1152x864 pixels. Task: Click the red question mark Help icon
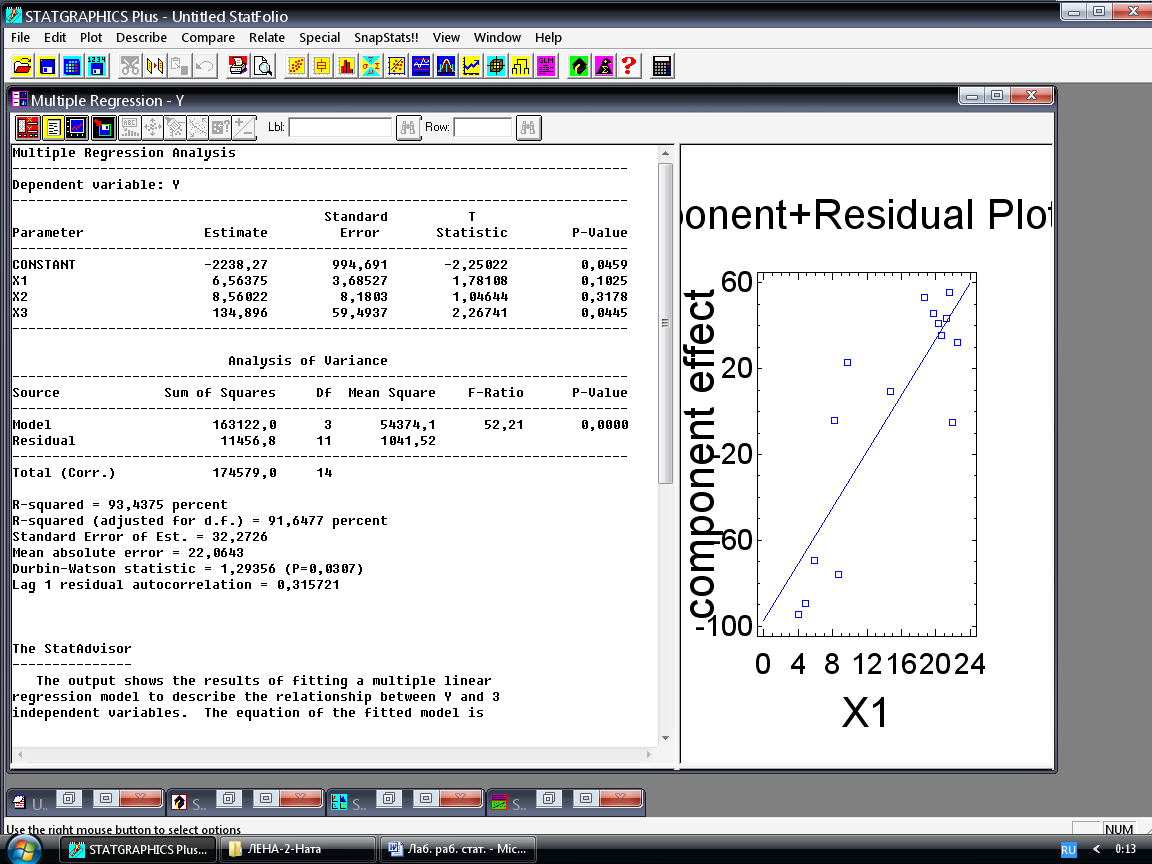629,66
